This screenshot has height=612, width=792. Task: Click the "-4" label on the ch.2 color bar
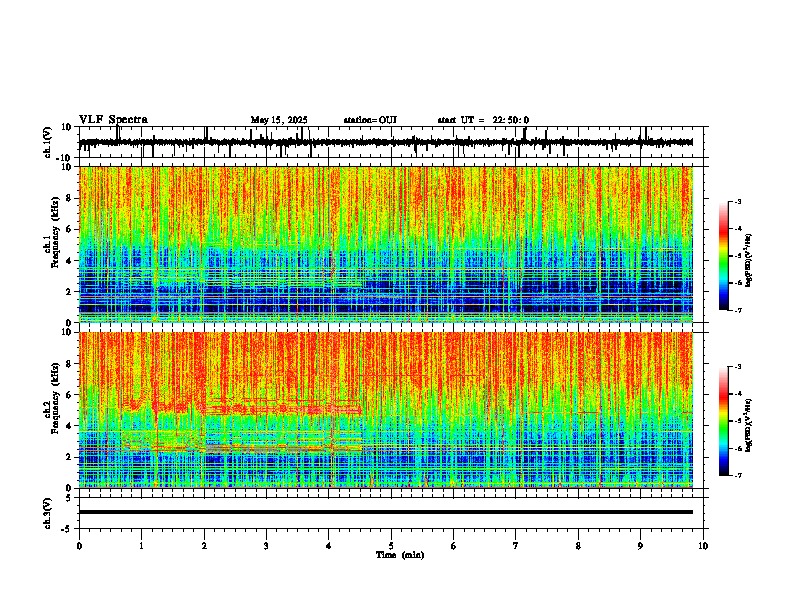click(737, 394)
